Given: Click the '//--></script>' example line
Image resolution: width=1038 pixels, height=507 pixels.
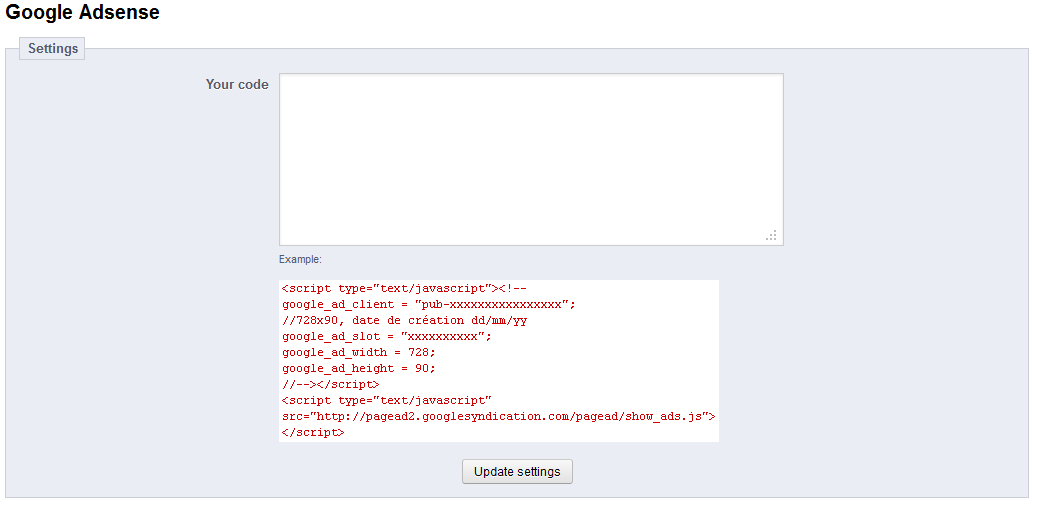Looking at the screenshot, I should [x=331, y=385].
